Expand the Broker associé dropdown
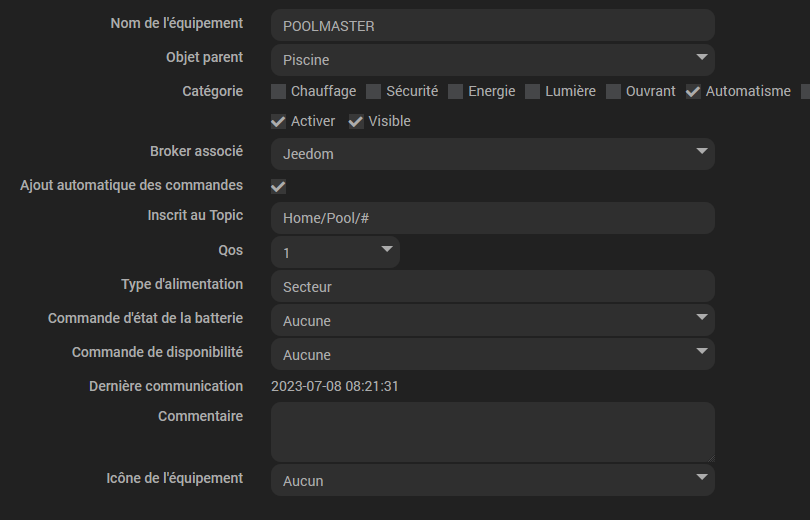Image resolution: width=810 pixels, height=520 pixels. [492, 154]
